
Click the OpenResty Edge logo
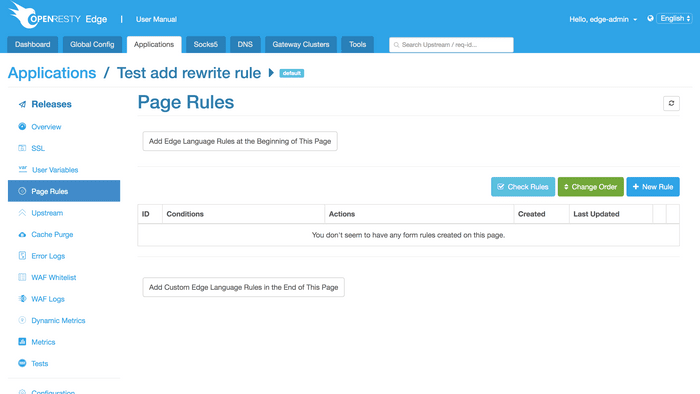(58, 17)
